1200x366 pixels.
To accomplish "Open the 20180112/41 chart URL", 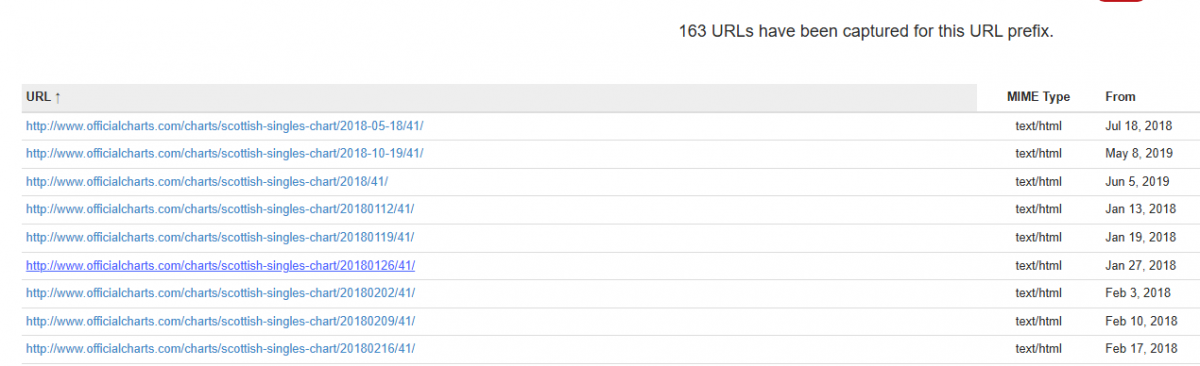I will (x=220, y=209).
